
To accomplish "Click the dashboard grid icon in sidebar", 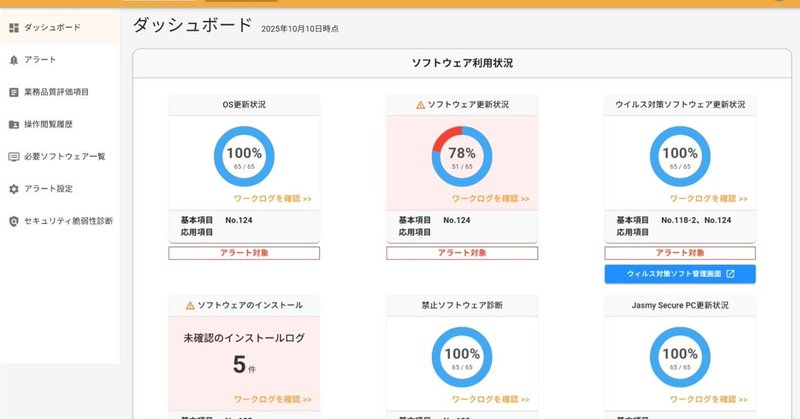I will 14,28.
